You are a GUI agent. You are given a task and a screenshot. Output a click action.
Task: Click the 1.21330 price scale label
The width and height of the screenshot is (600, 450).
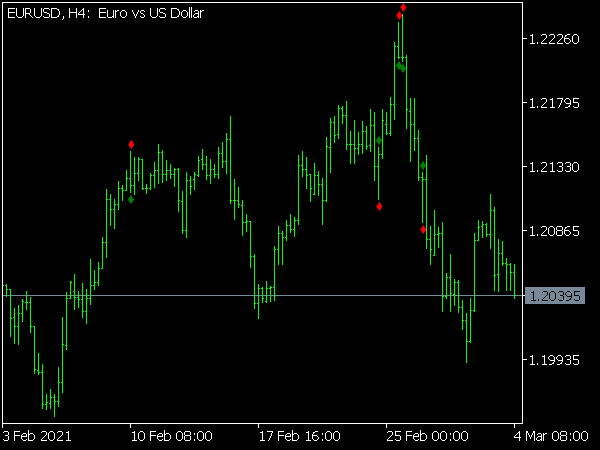[x=554, y=167]
